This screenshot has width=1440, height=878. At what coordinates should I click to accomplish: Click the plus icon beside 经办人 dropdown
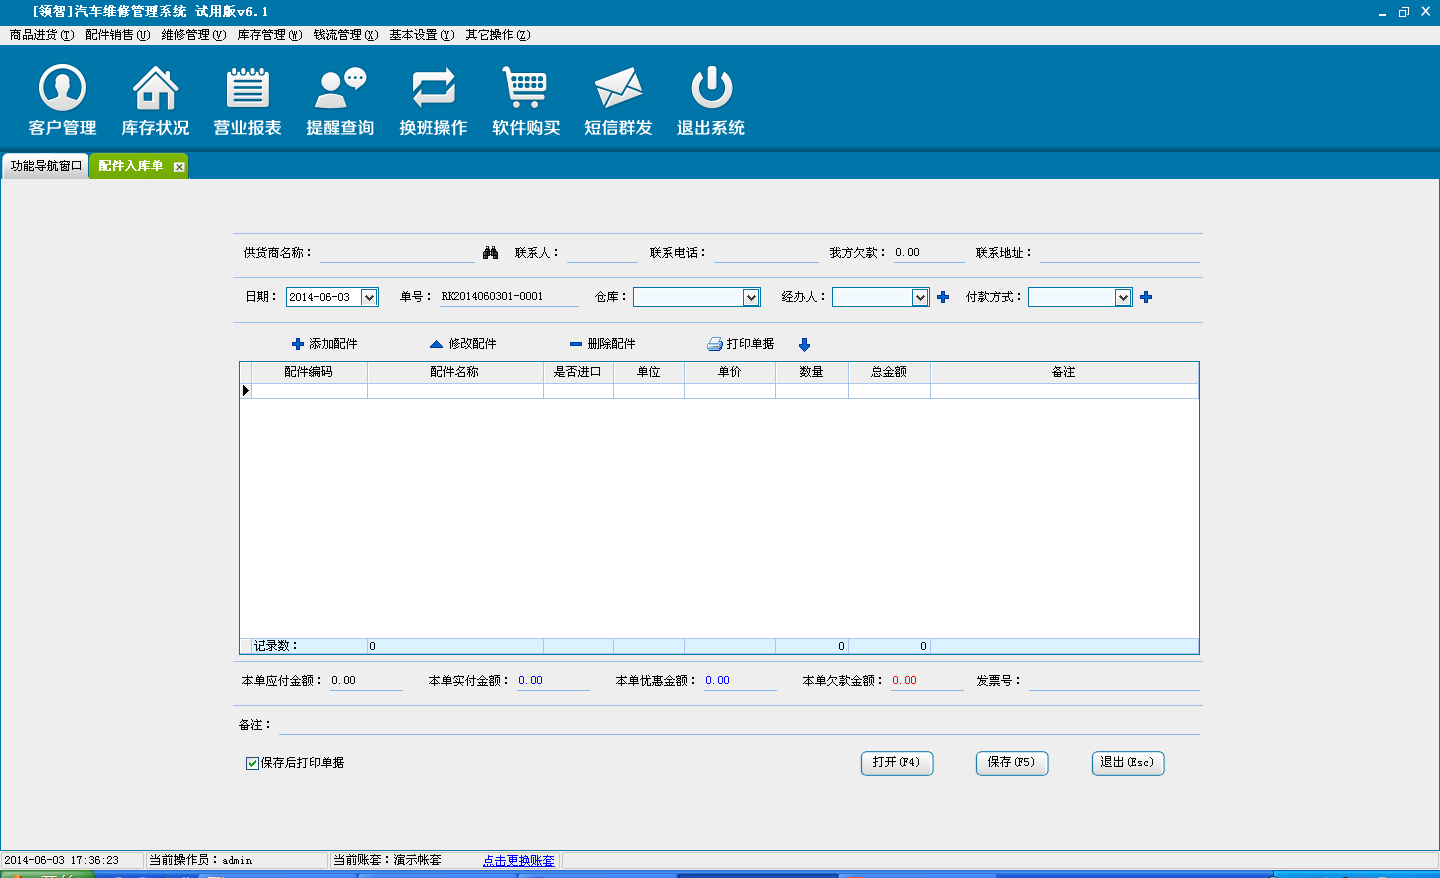[943, 297]
